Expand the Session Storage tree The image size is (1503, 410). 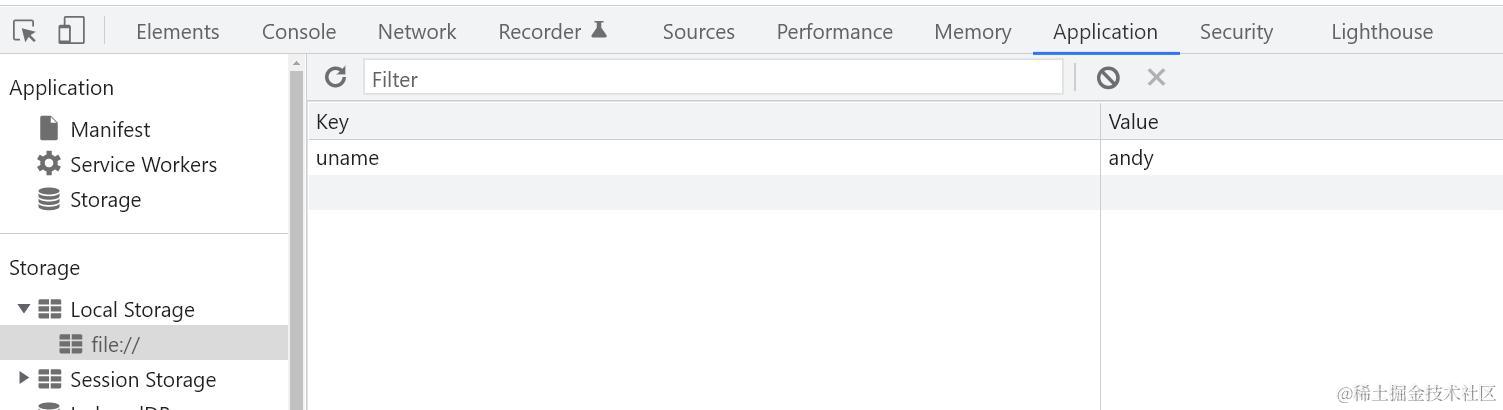click(x=24, y=378)
